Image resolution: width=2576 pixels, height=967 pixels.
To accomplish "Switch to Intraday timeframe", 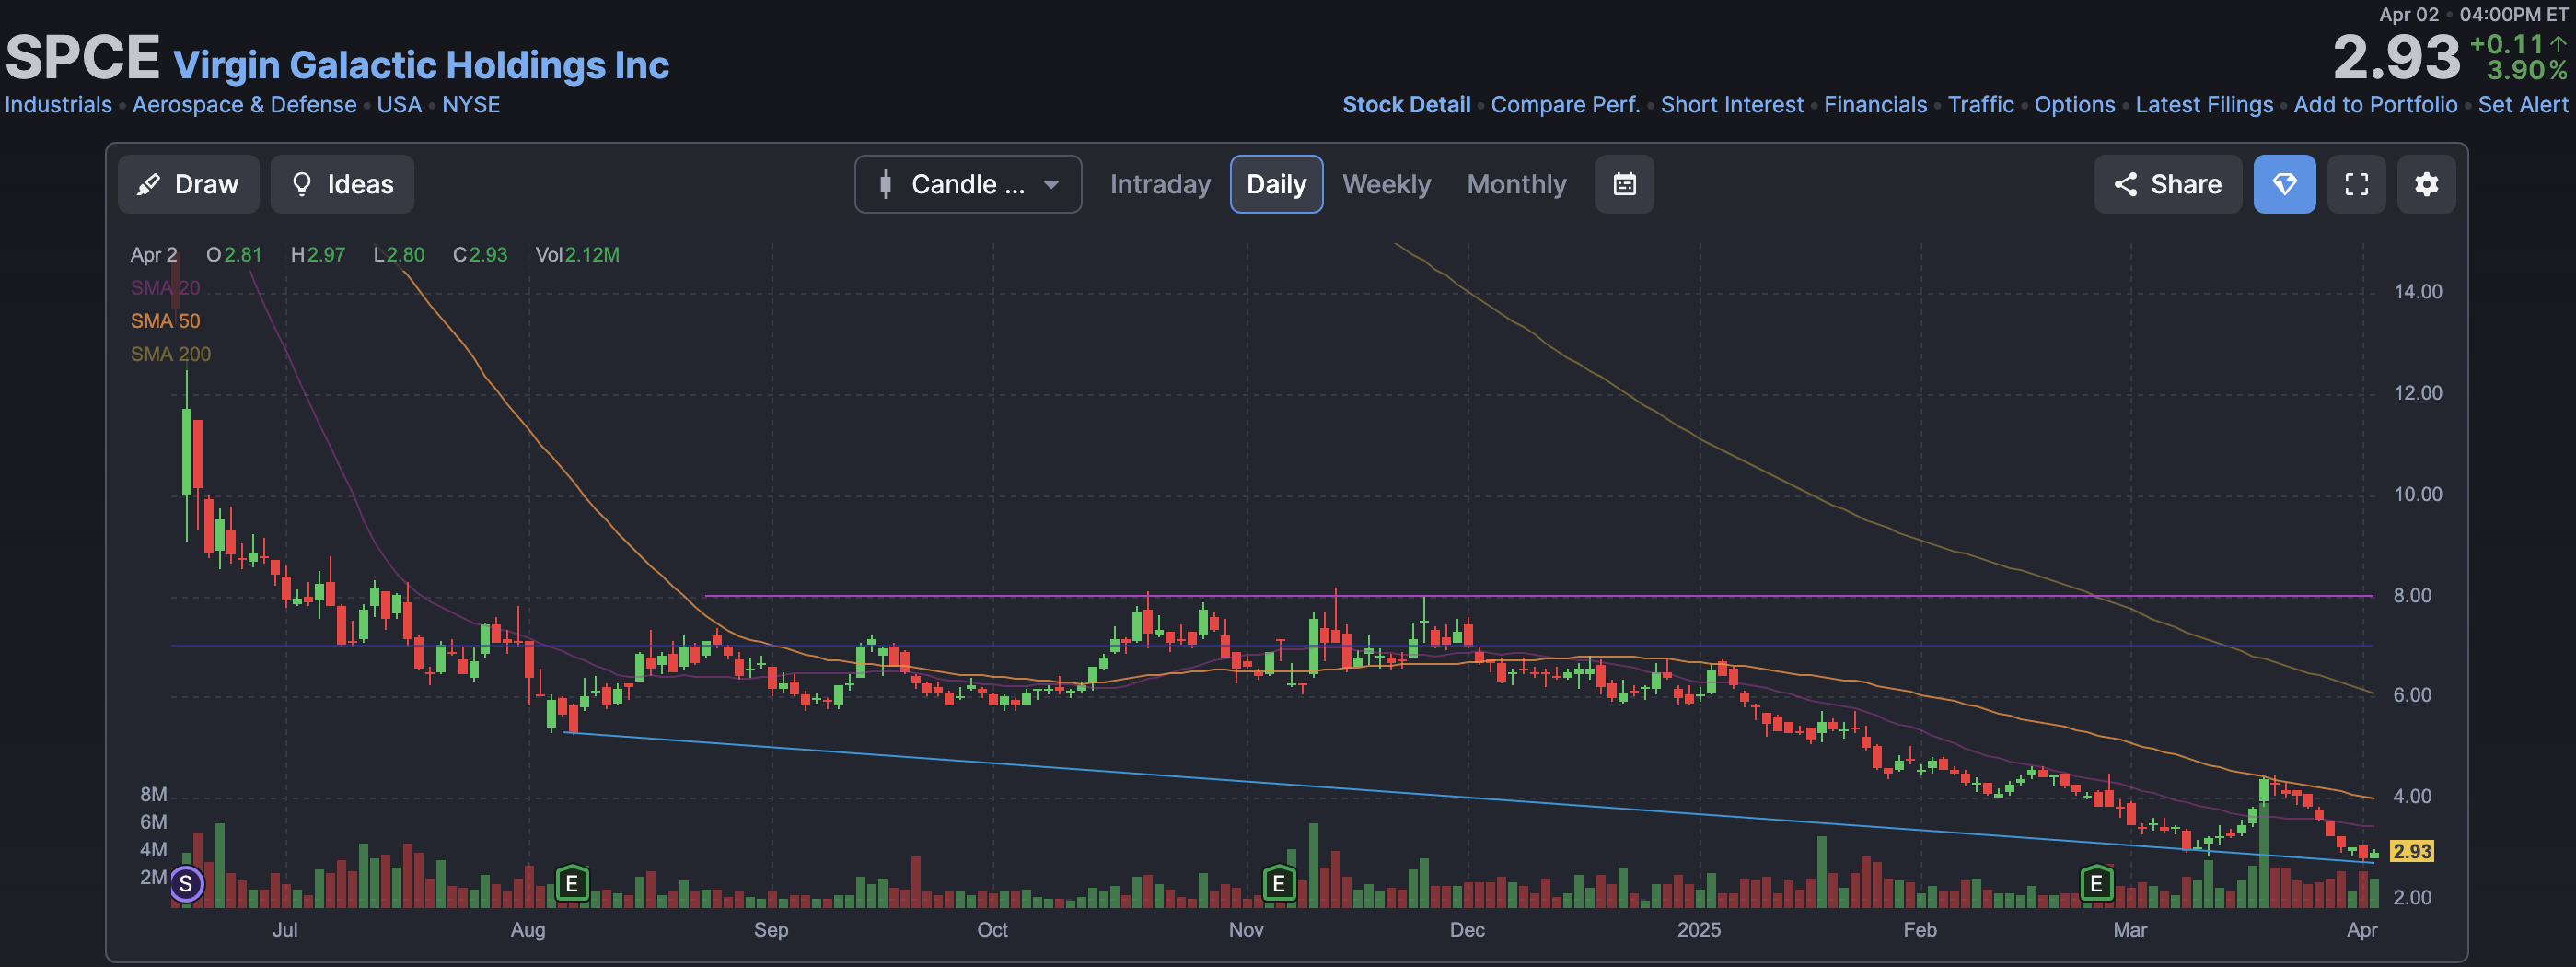I will point(1159,184).
